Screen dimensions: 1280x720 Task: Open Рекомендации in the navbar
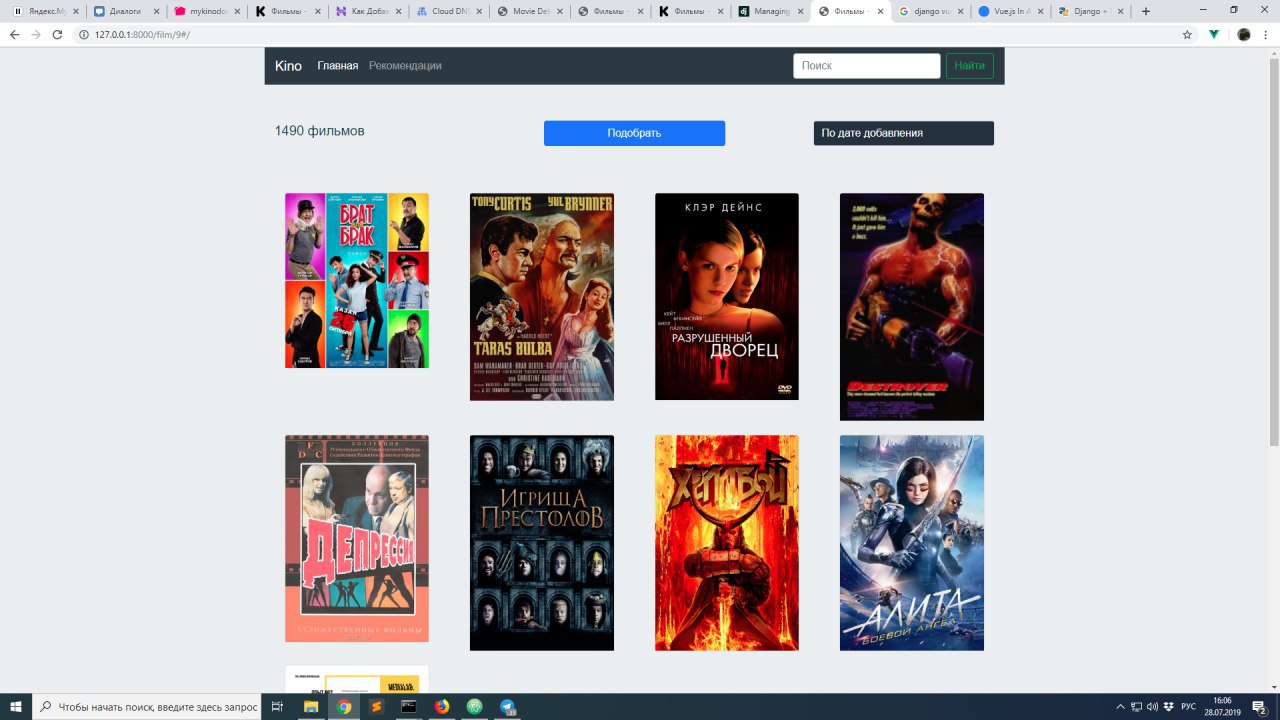(x=405, y=66)
